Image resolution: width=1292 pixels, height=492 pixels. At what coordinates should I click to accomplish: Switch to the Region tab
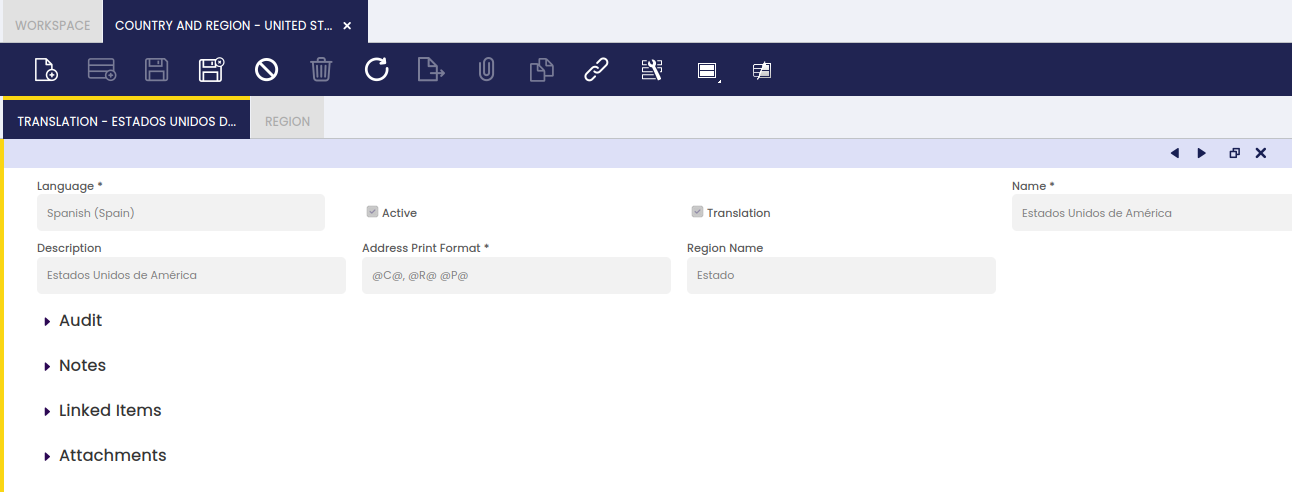click(x=287, y=121)
